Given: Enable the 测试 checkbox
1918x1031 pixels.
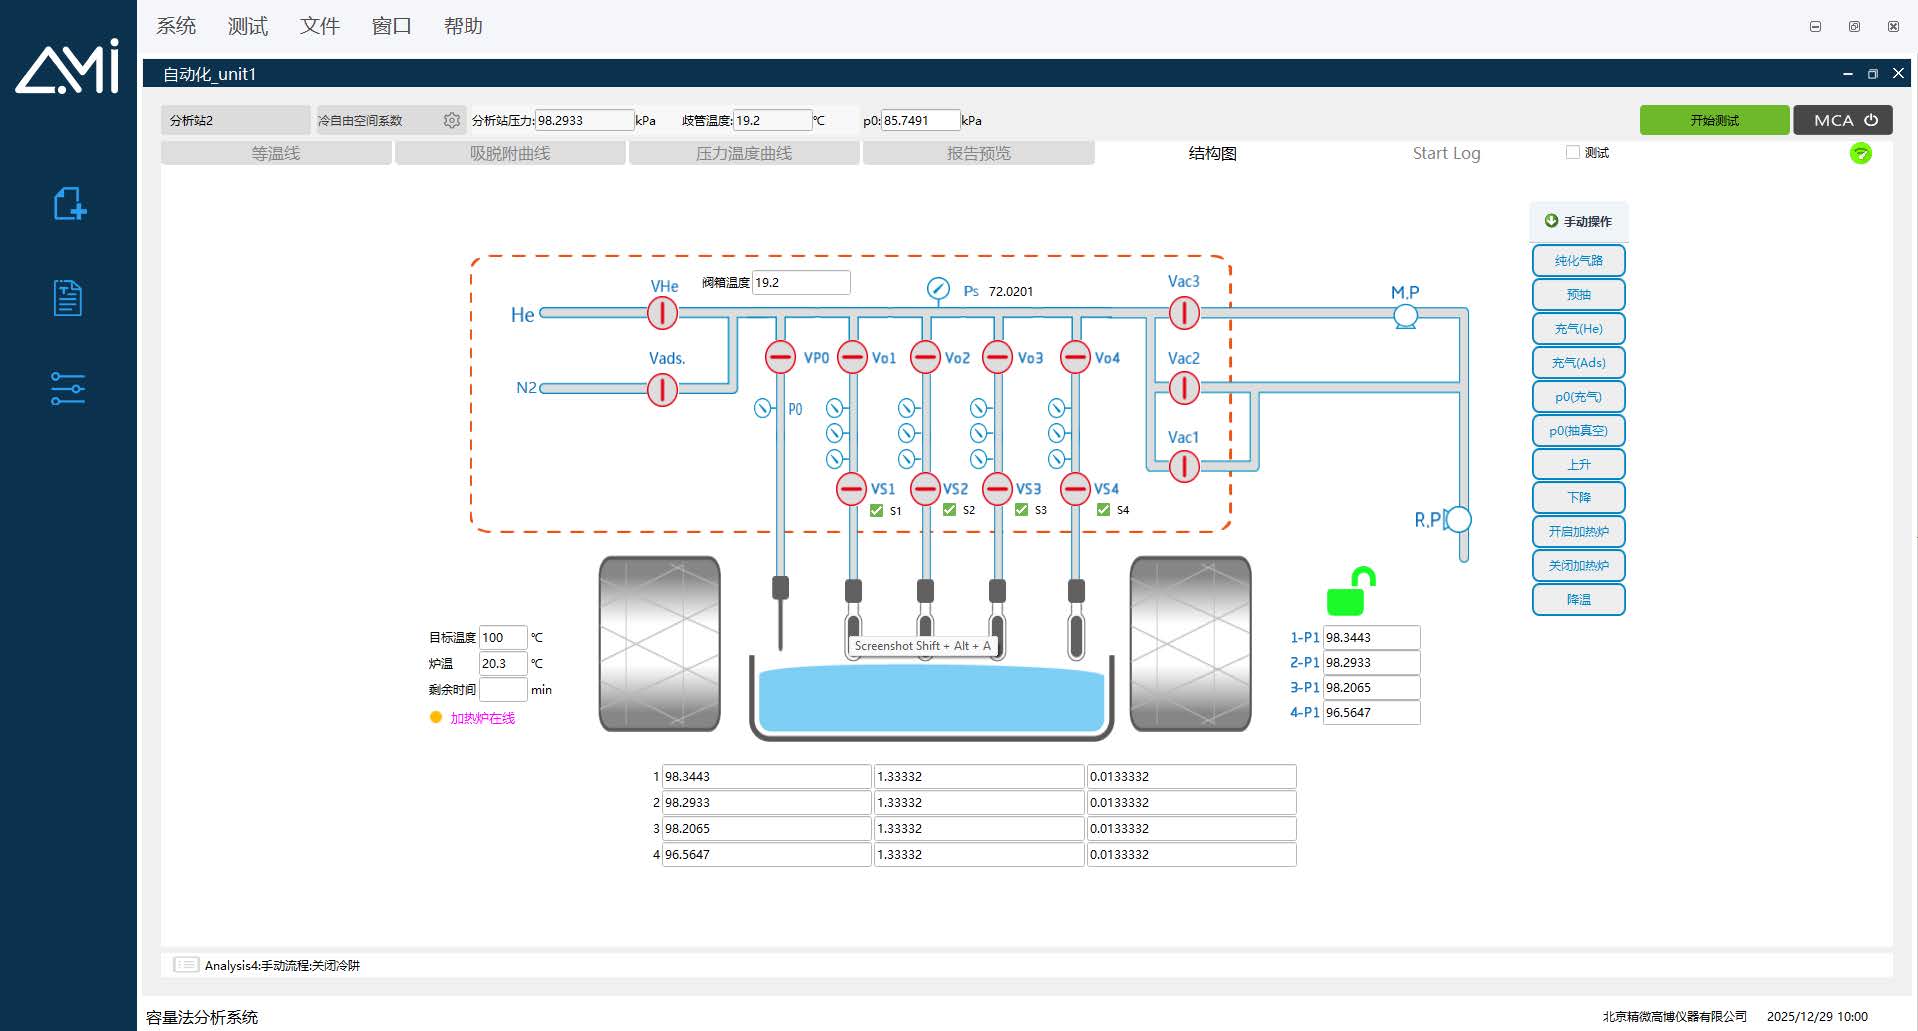Looking at the screenshot, I should click(1573, 152).
